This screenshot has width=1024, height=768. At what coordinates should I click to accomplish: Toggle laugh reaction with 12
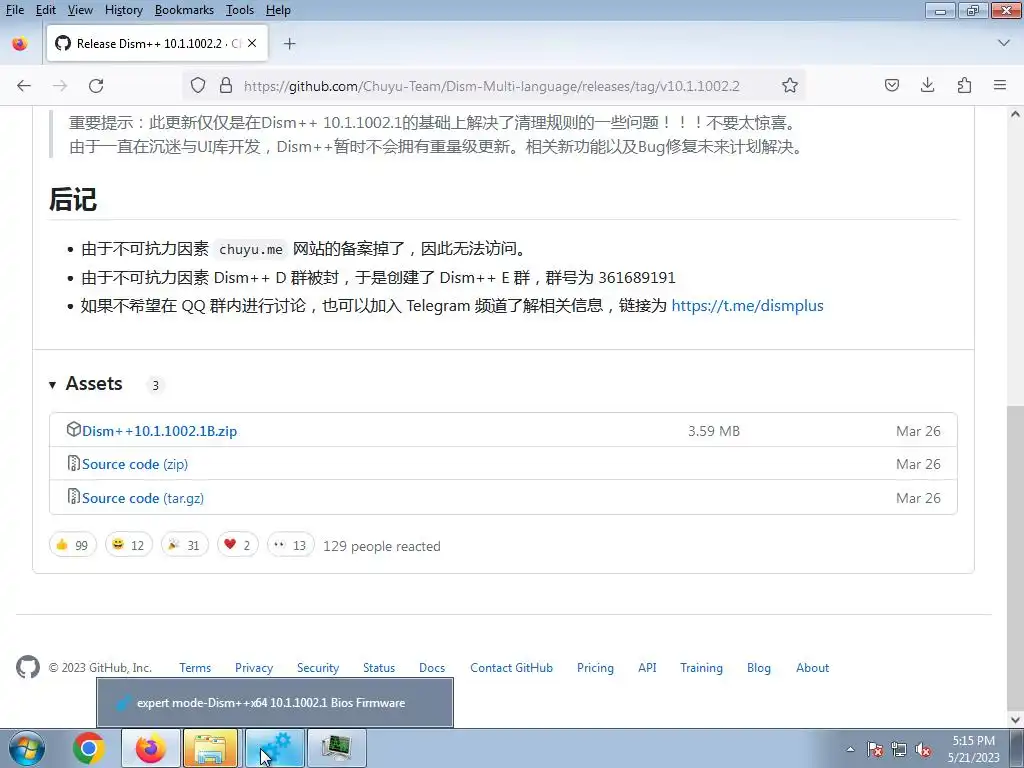tap(129, 545)
